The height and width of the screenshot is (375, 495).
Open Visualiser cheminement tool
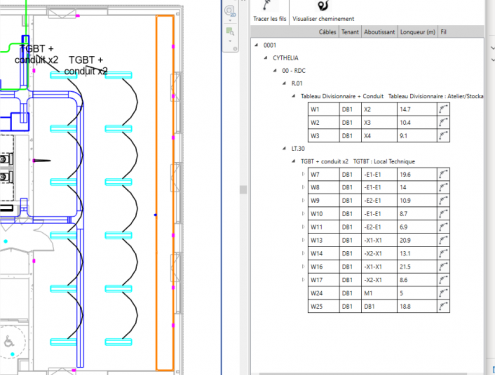[323, 12]
